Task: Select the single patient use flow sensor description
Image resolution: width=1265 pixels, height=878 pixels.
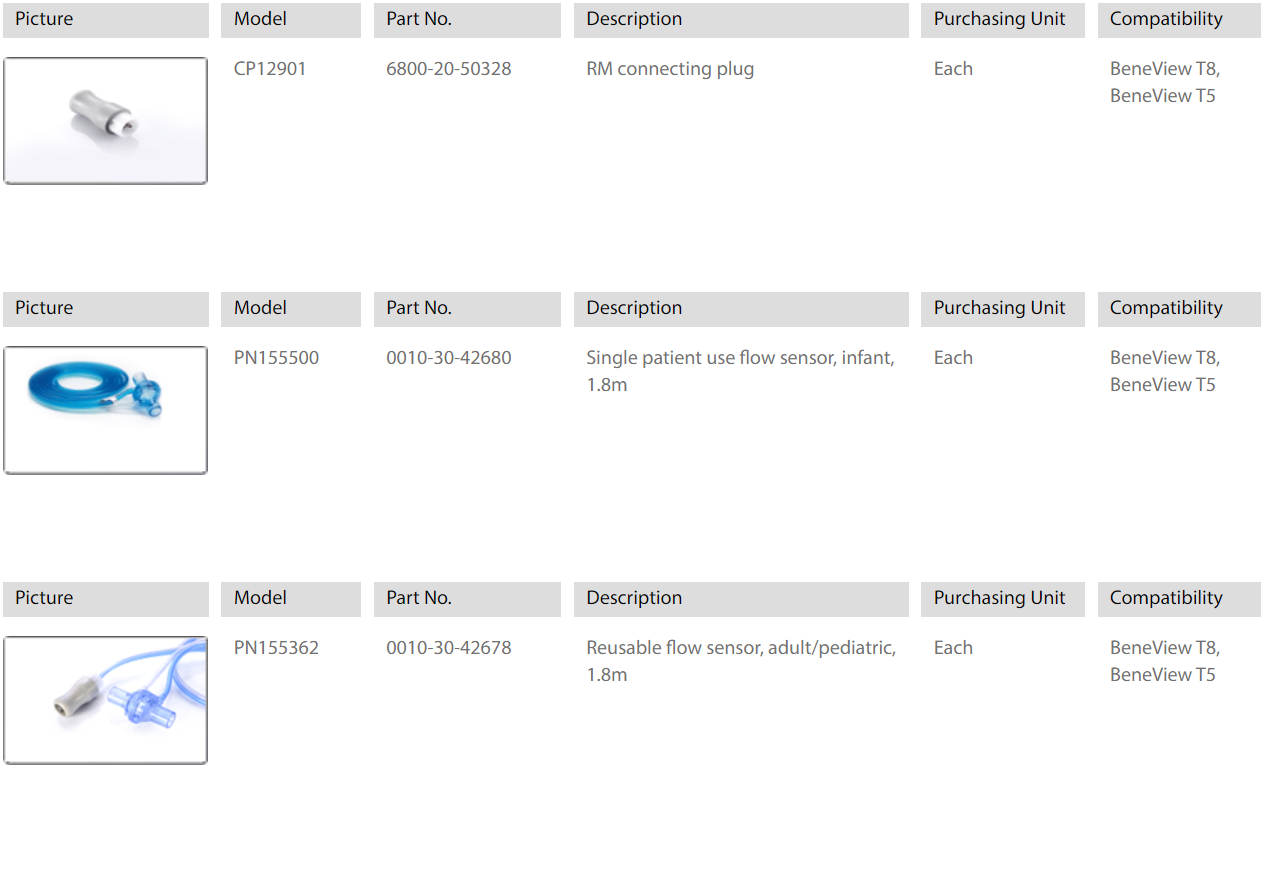Action: (740, 370)
